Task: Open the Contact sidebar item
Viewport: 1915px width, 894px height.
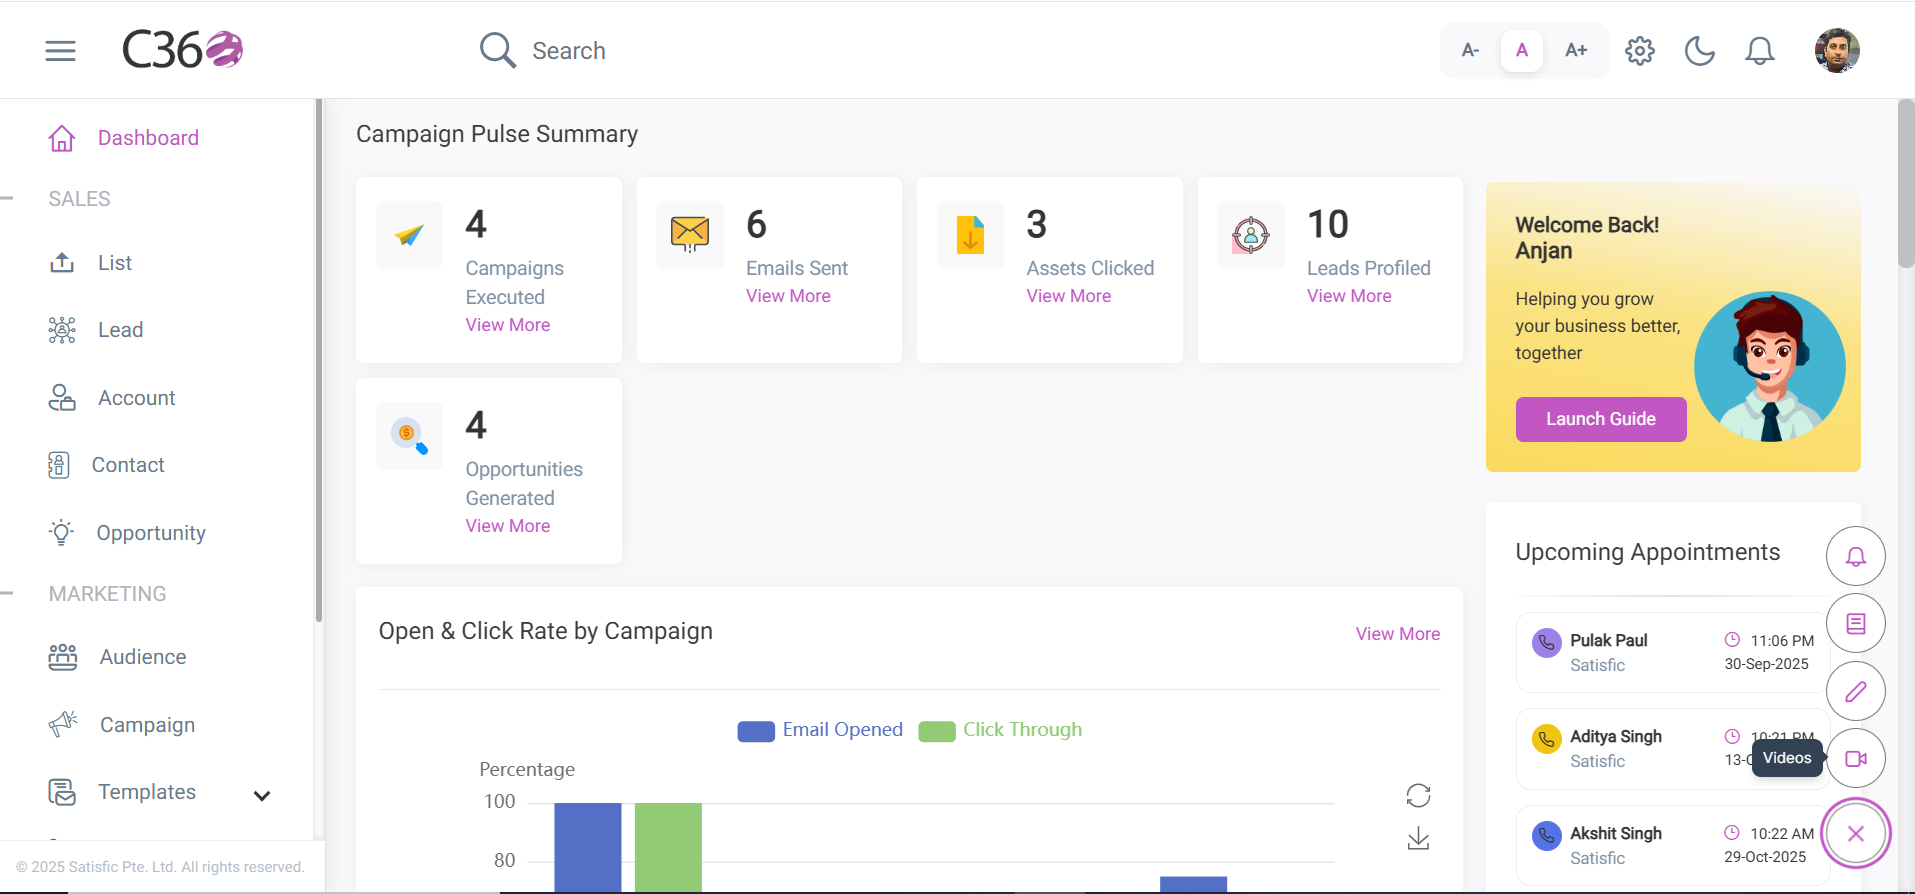Action: click(x=128, y=465)
